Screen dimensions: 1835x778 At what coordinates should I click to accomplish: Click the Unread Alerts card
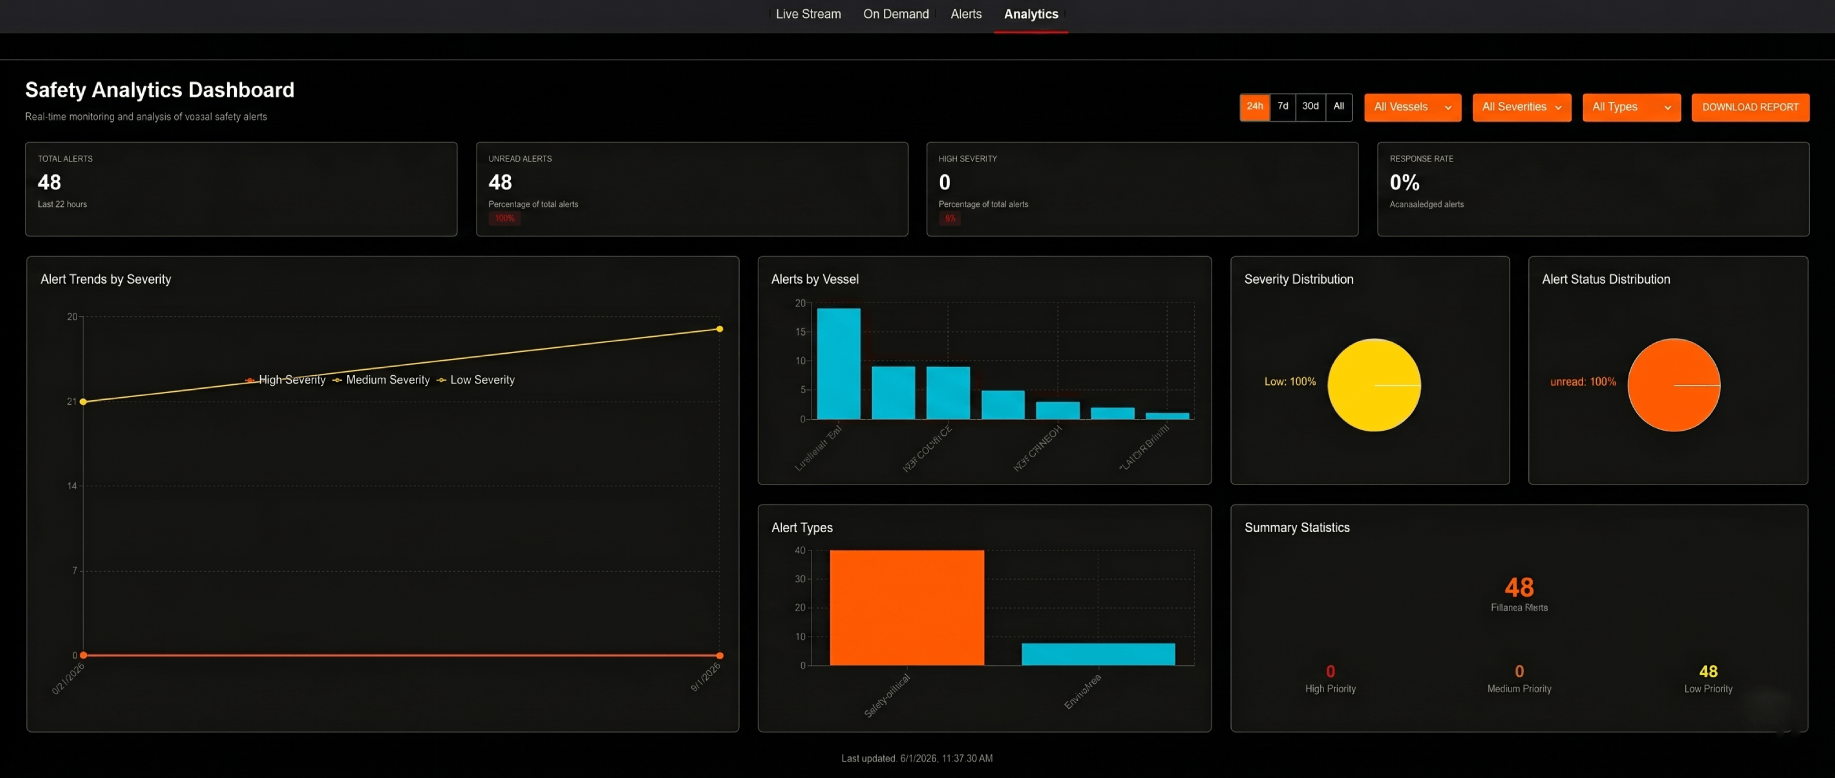pyautogui.click(x=692, y=189)
